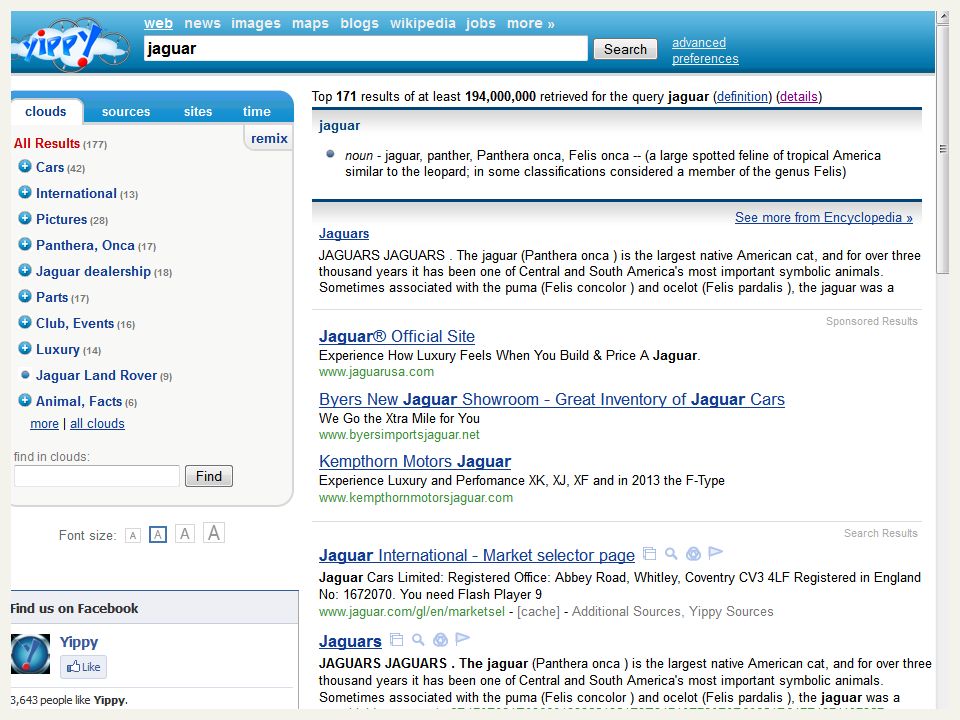
Task: Select All Results in clouds panel
Action: pyautogui.click(x=47, y=143)
